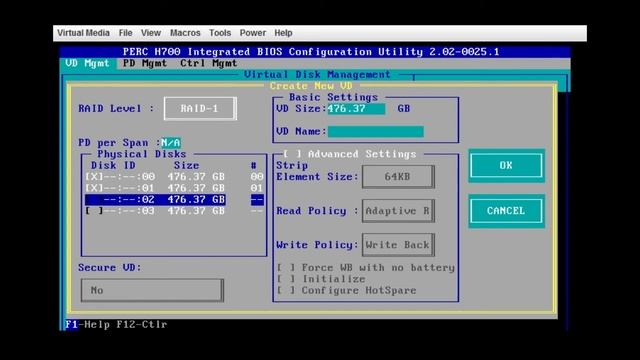Screen dimensions: 640x360
Task: Click the 00 span number for disk 00
Action: [x=257, y=177]
